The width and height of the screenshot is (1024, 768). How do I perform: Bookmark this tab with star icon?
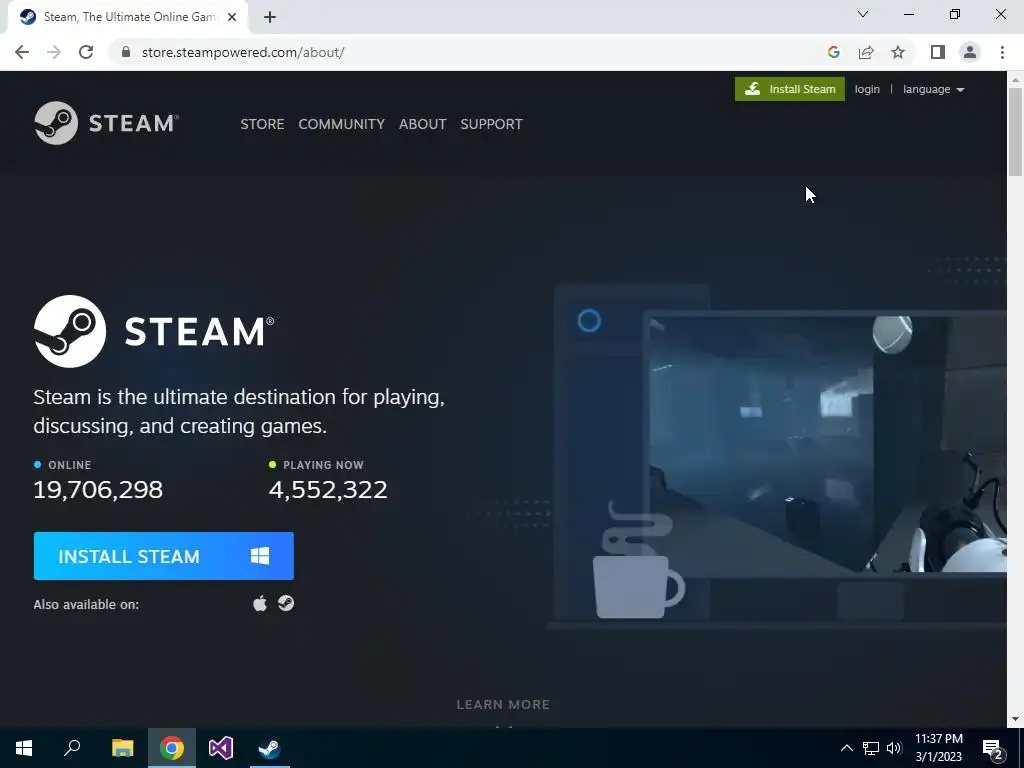(x=898, y=52)
